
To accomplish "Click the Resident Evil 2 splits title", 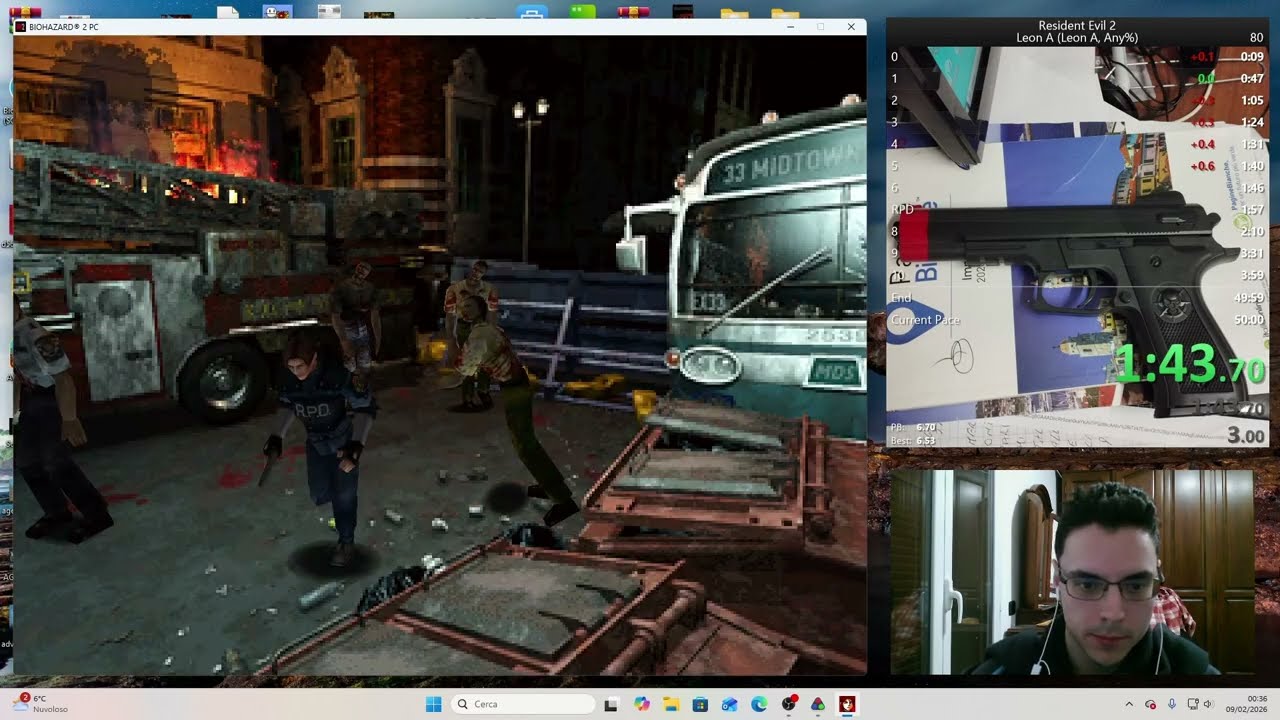I will coord(1077,25).
